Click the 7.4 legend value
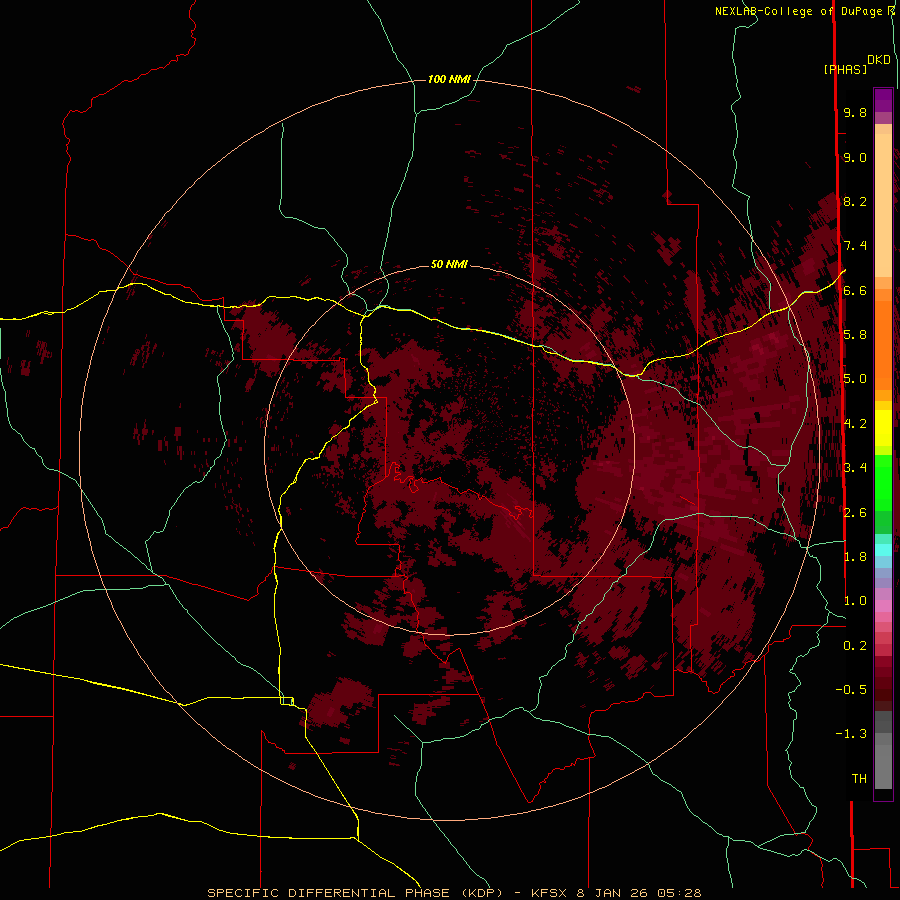Screen dimensions: 900x900 point(855,246)
